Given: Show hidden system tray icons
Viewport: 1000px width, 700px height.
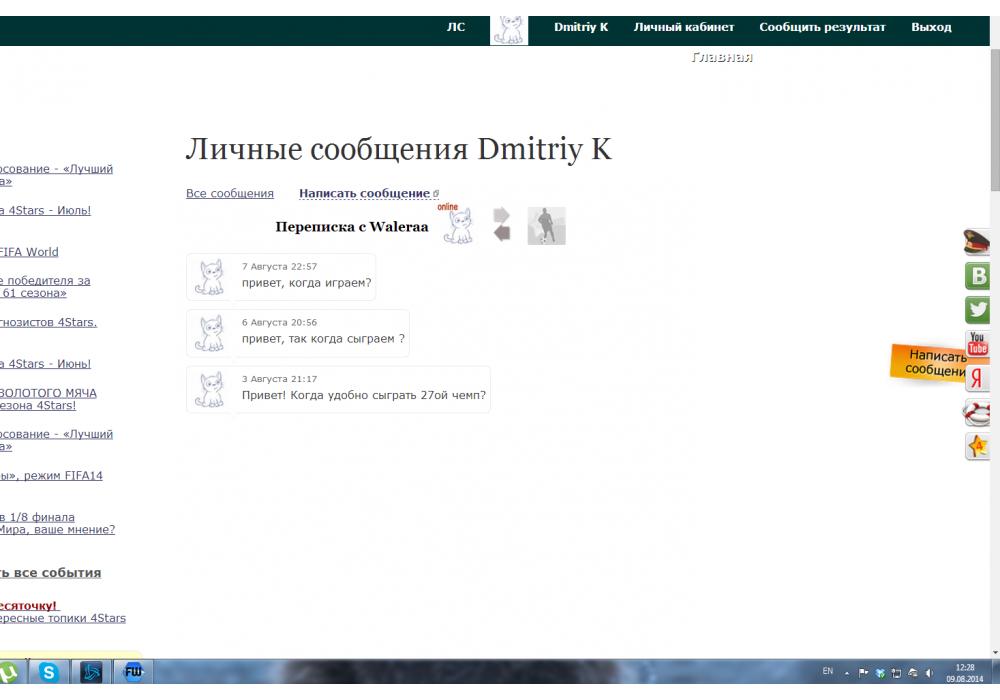Looking at the screenshot, I should click(847, 672).
